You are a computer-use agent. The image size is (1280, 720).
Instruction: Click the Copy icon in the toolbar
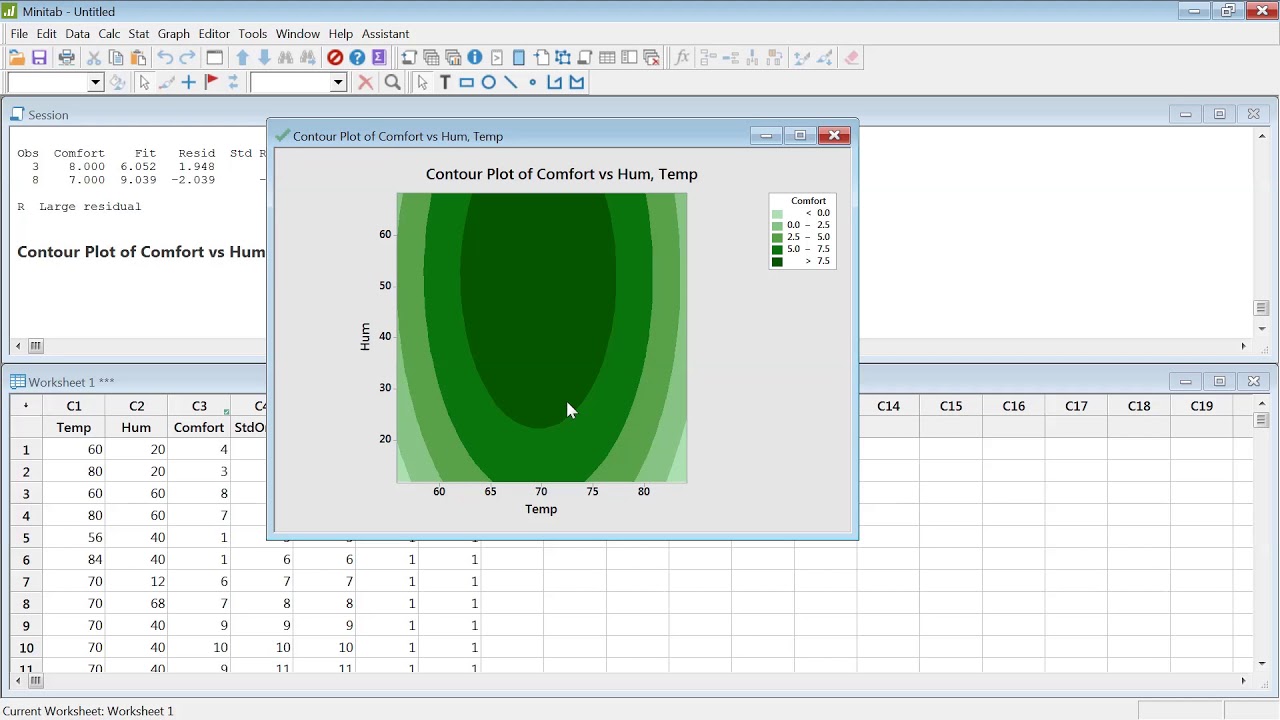pyautogui.click(x=116, y=58)
